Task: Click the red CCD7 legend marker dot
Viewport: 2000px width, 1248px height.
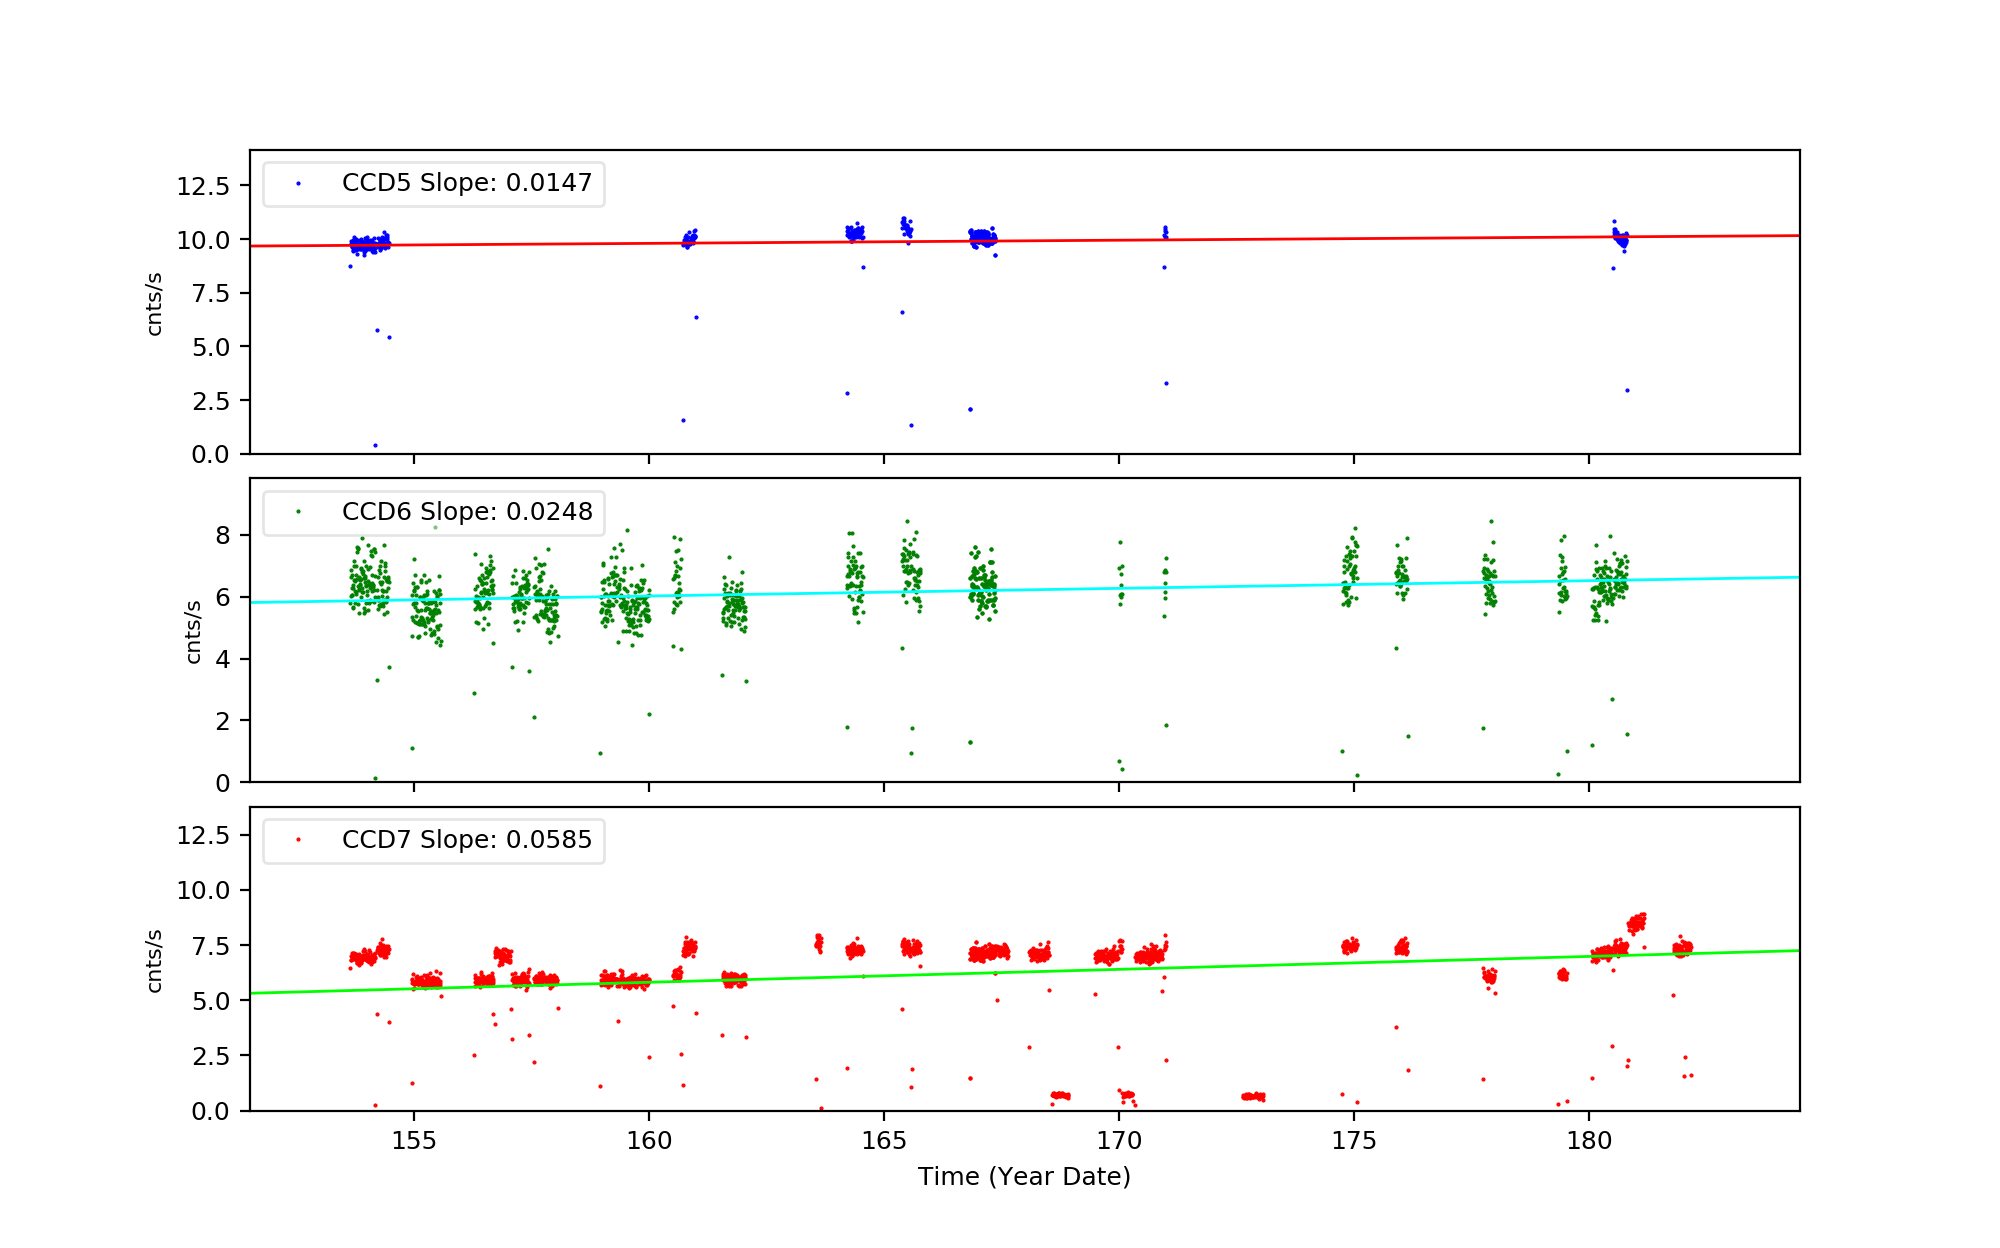Action: [x=298, y=840]
